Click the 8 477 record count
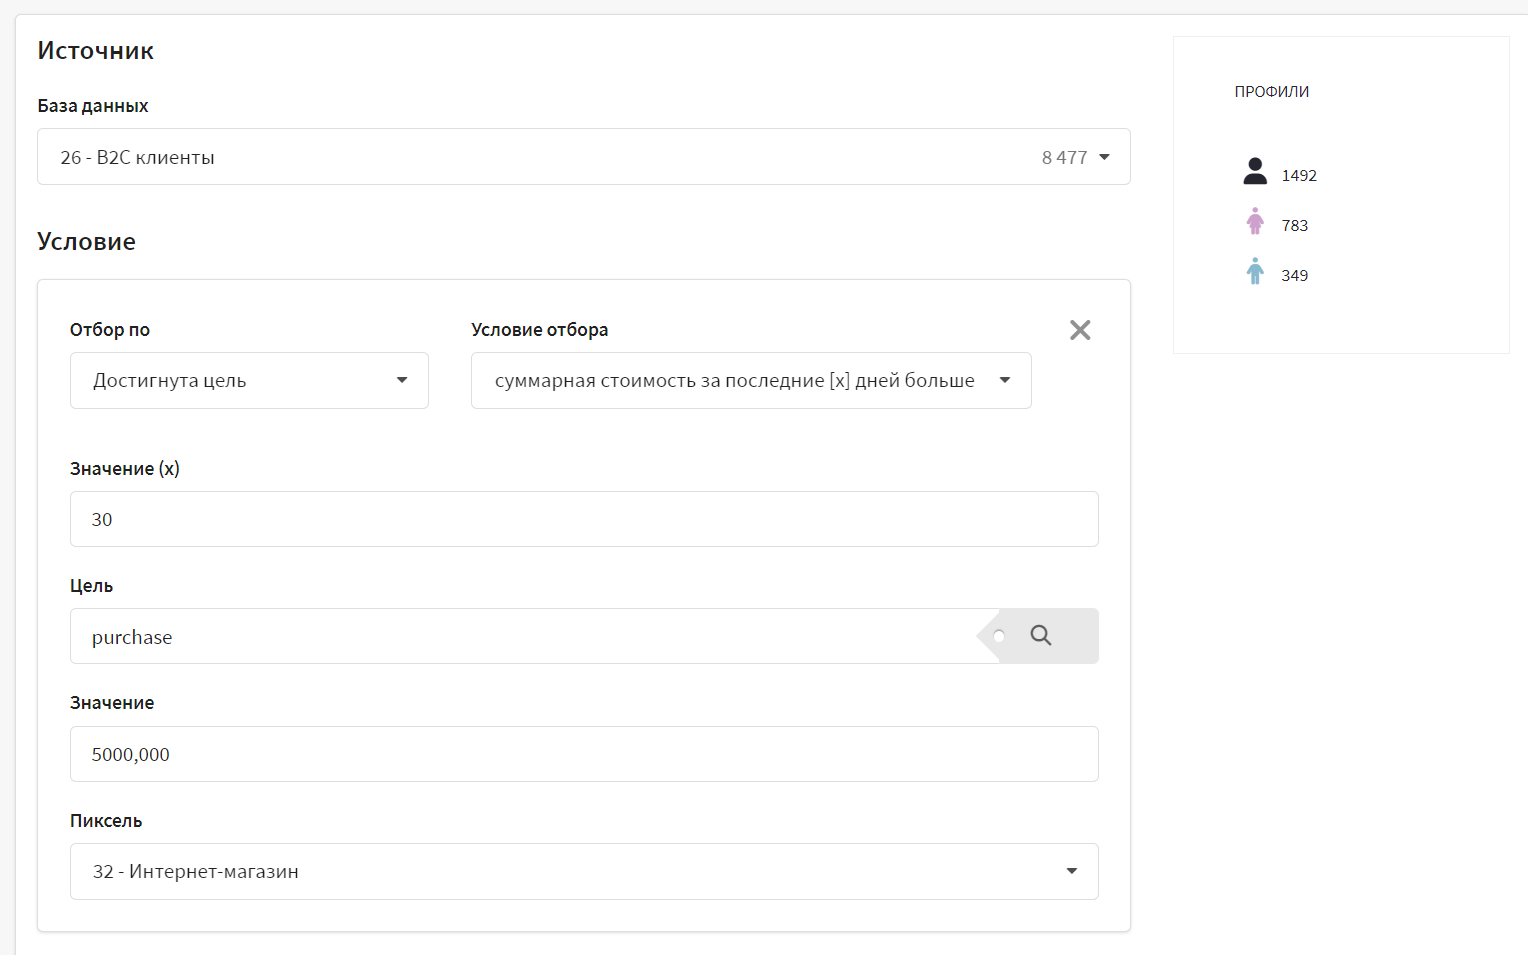1528x955 pixels. point(1064,158)
